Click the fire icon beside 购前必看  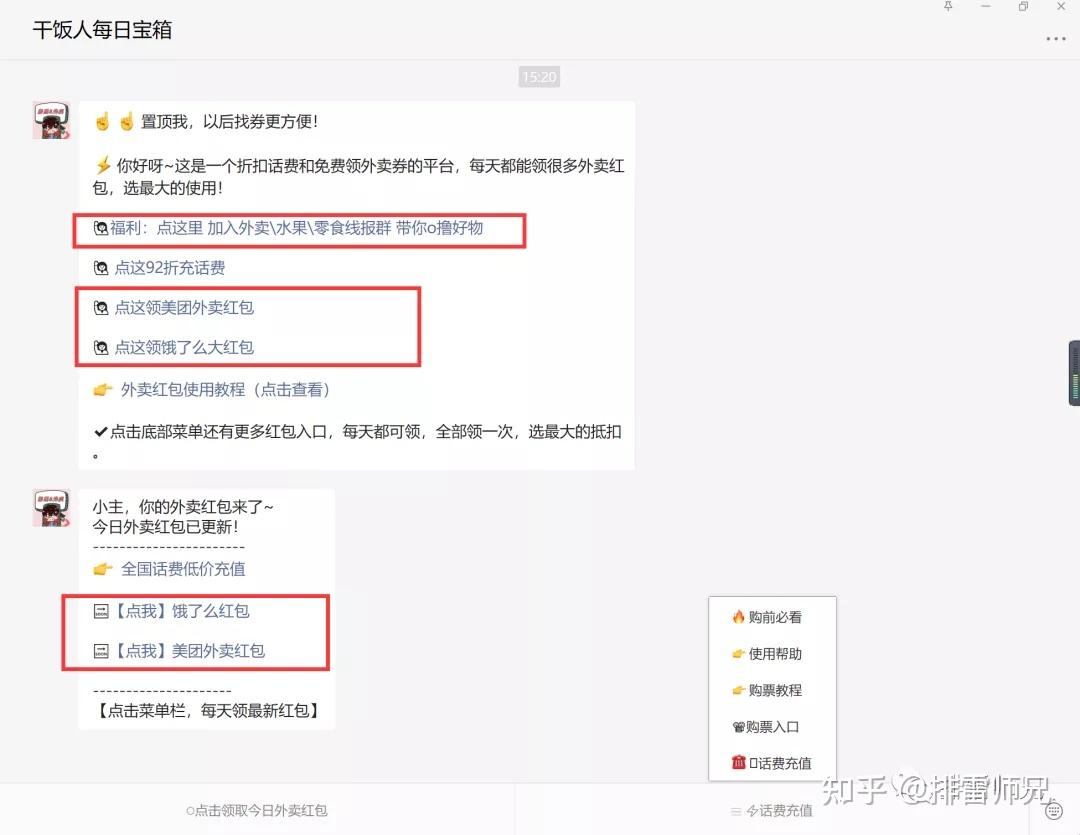[x=738, y=617]
